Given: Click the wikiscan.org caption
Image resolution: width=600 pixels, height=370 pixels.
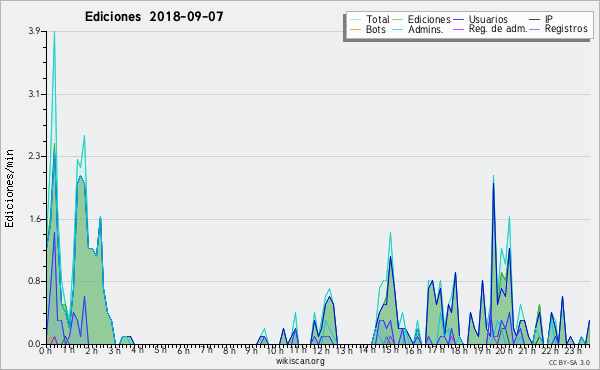Looking at the screenshot, I should click(300, 361).
